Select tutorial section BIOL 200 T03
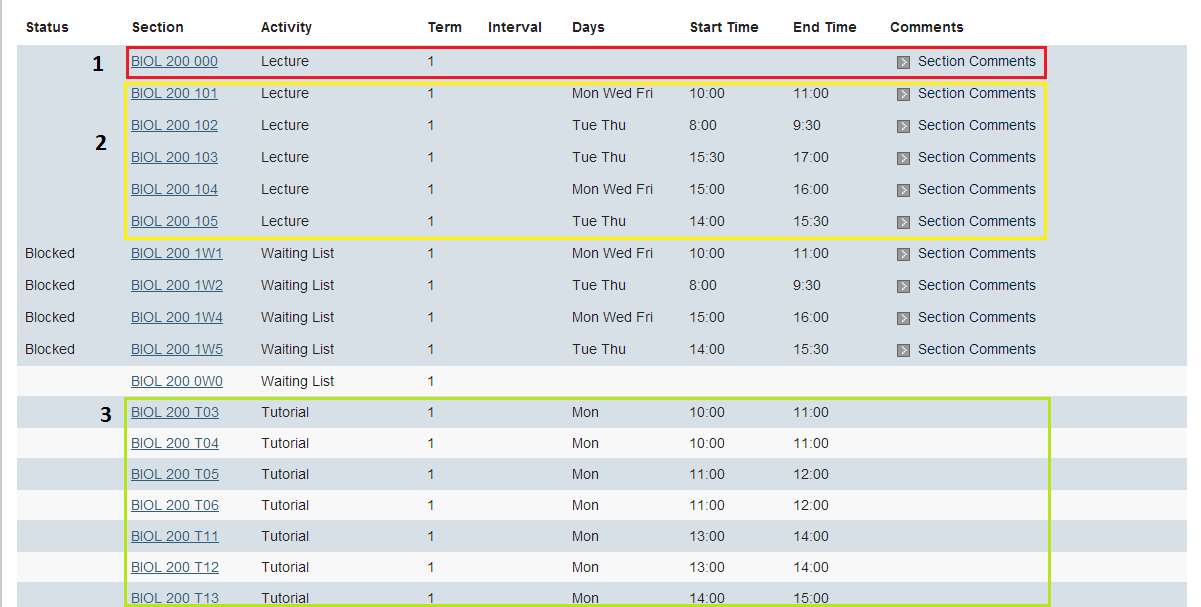Screen dimensions: 1201x607 174,412
